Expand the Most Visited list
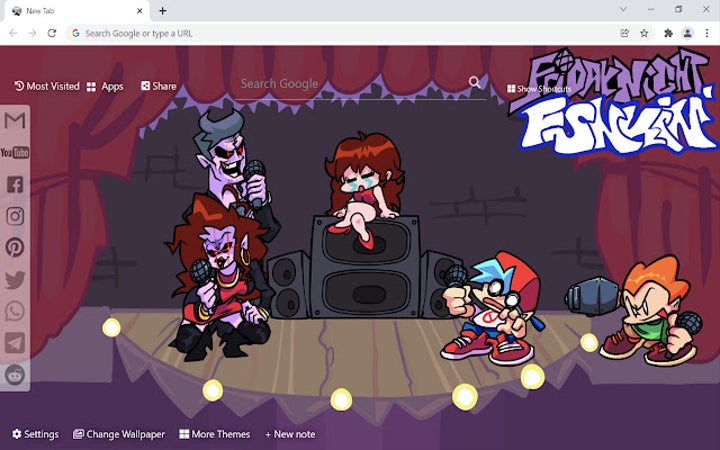The width and height of the screenshot is (720, 450). [x=47, y=86]
